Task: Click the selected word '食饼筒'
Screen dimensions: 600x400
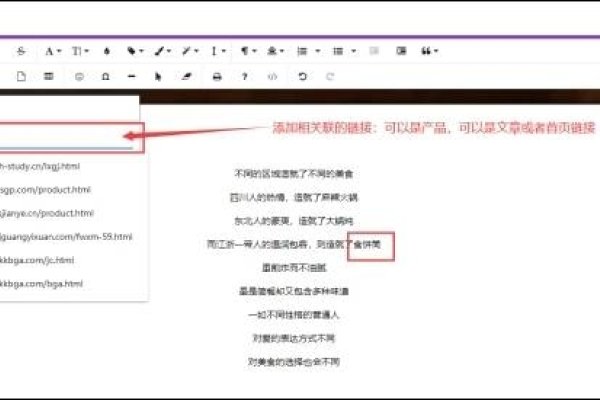Action: [367, 245]
